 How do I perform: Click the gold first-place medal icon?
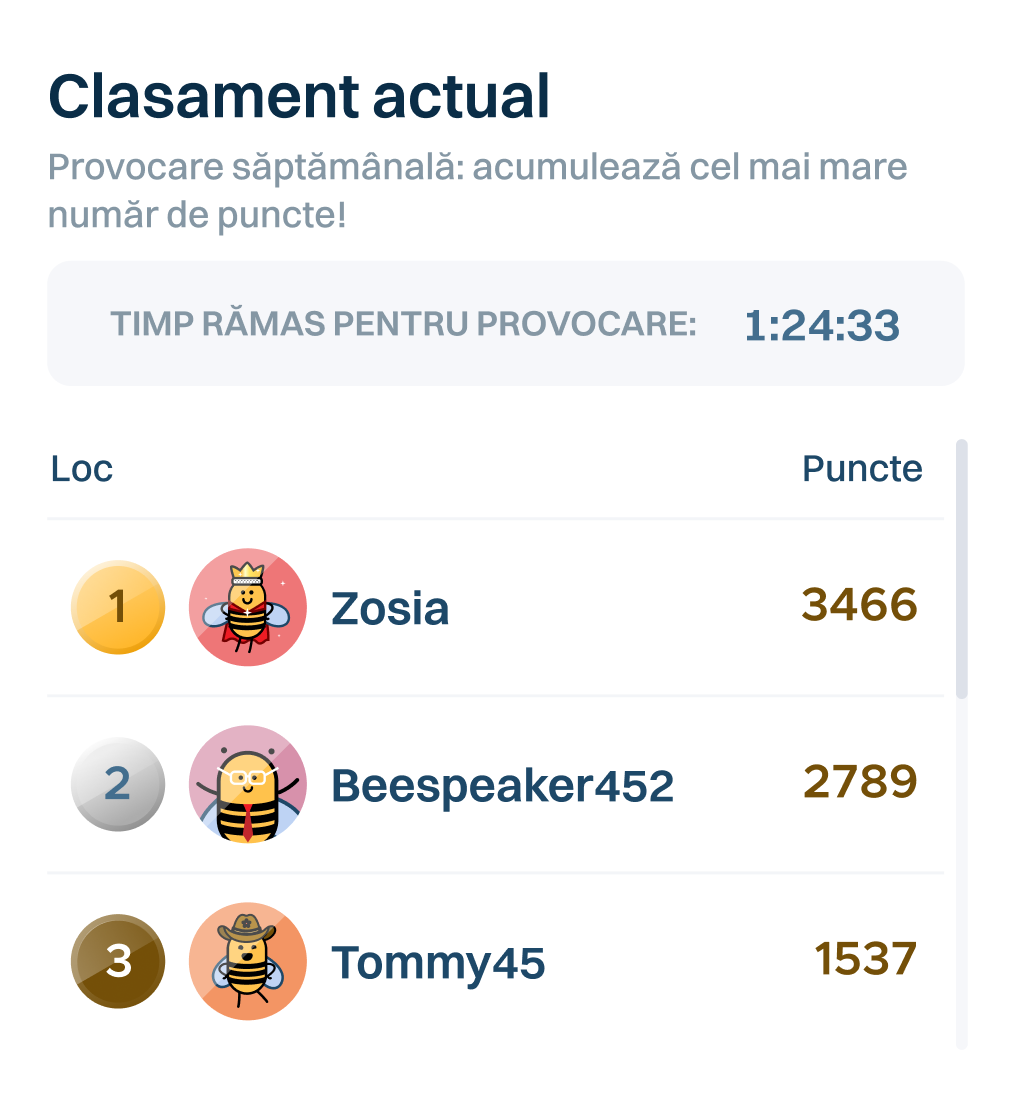pos(118,607)
